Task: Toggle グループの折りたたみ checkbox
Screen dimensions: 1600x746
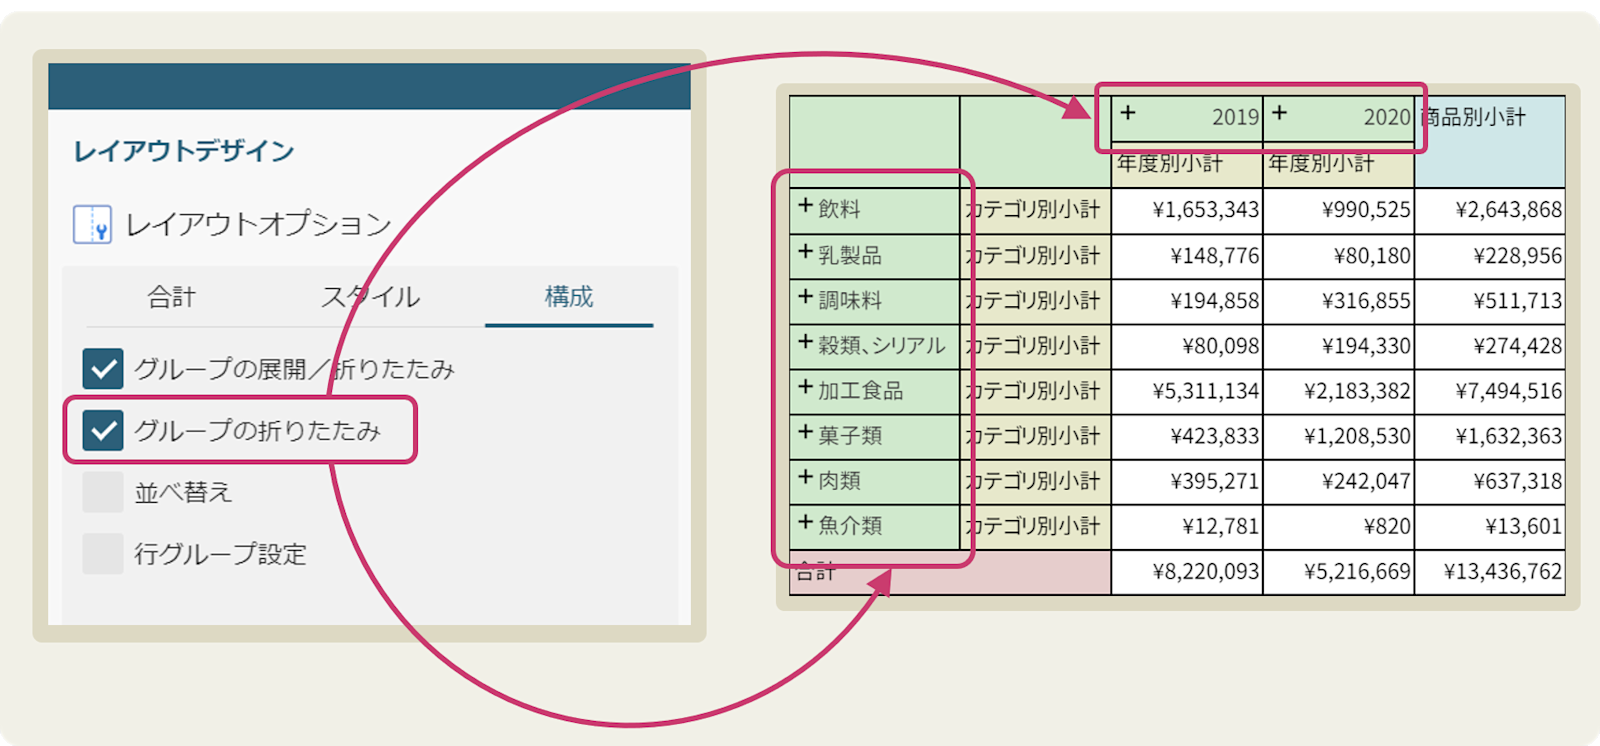Action: tap(103, 430)
